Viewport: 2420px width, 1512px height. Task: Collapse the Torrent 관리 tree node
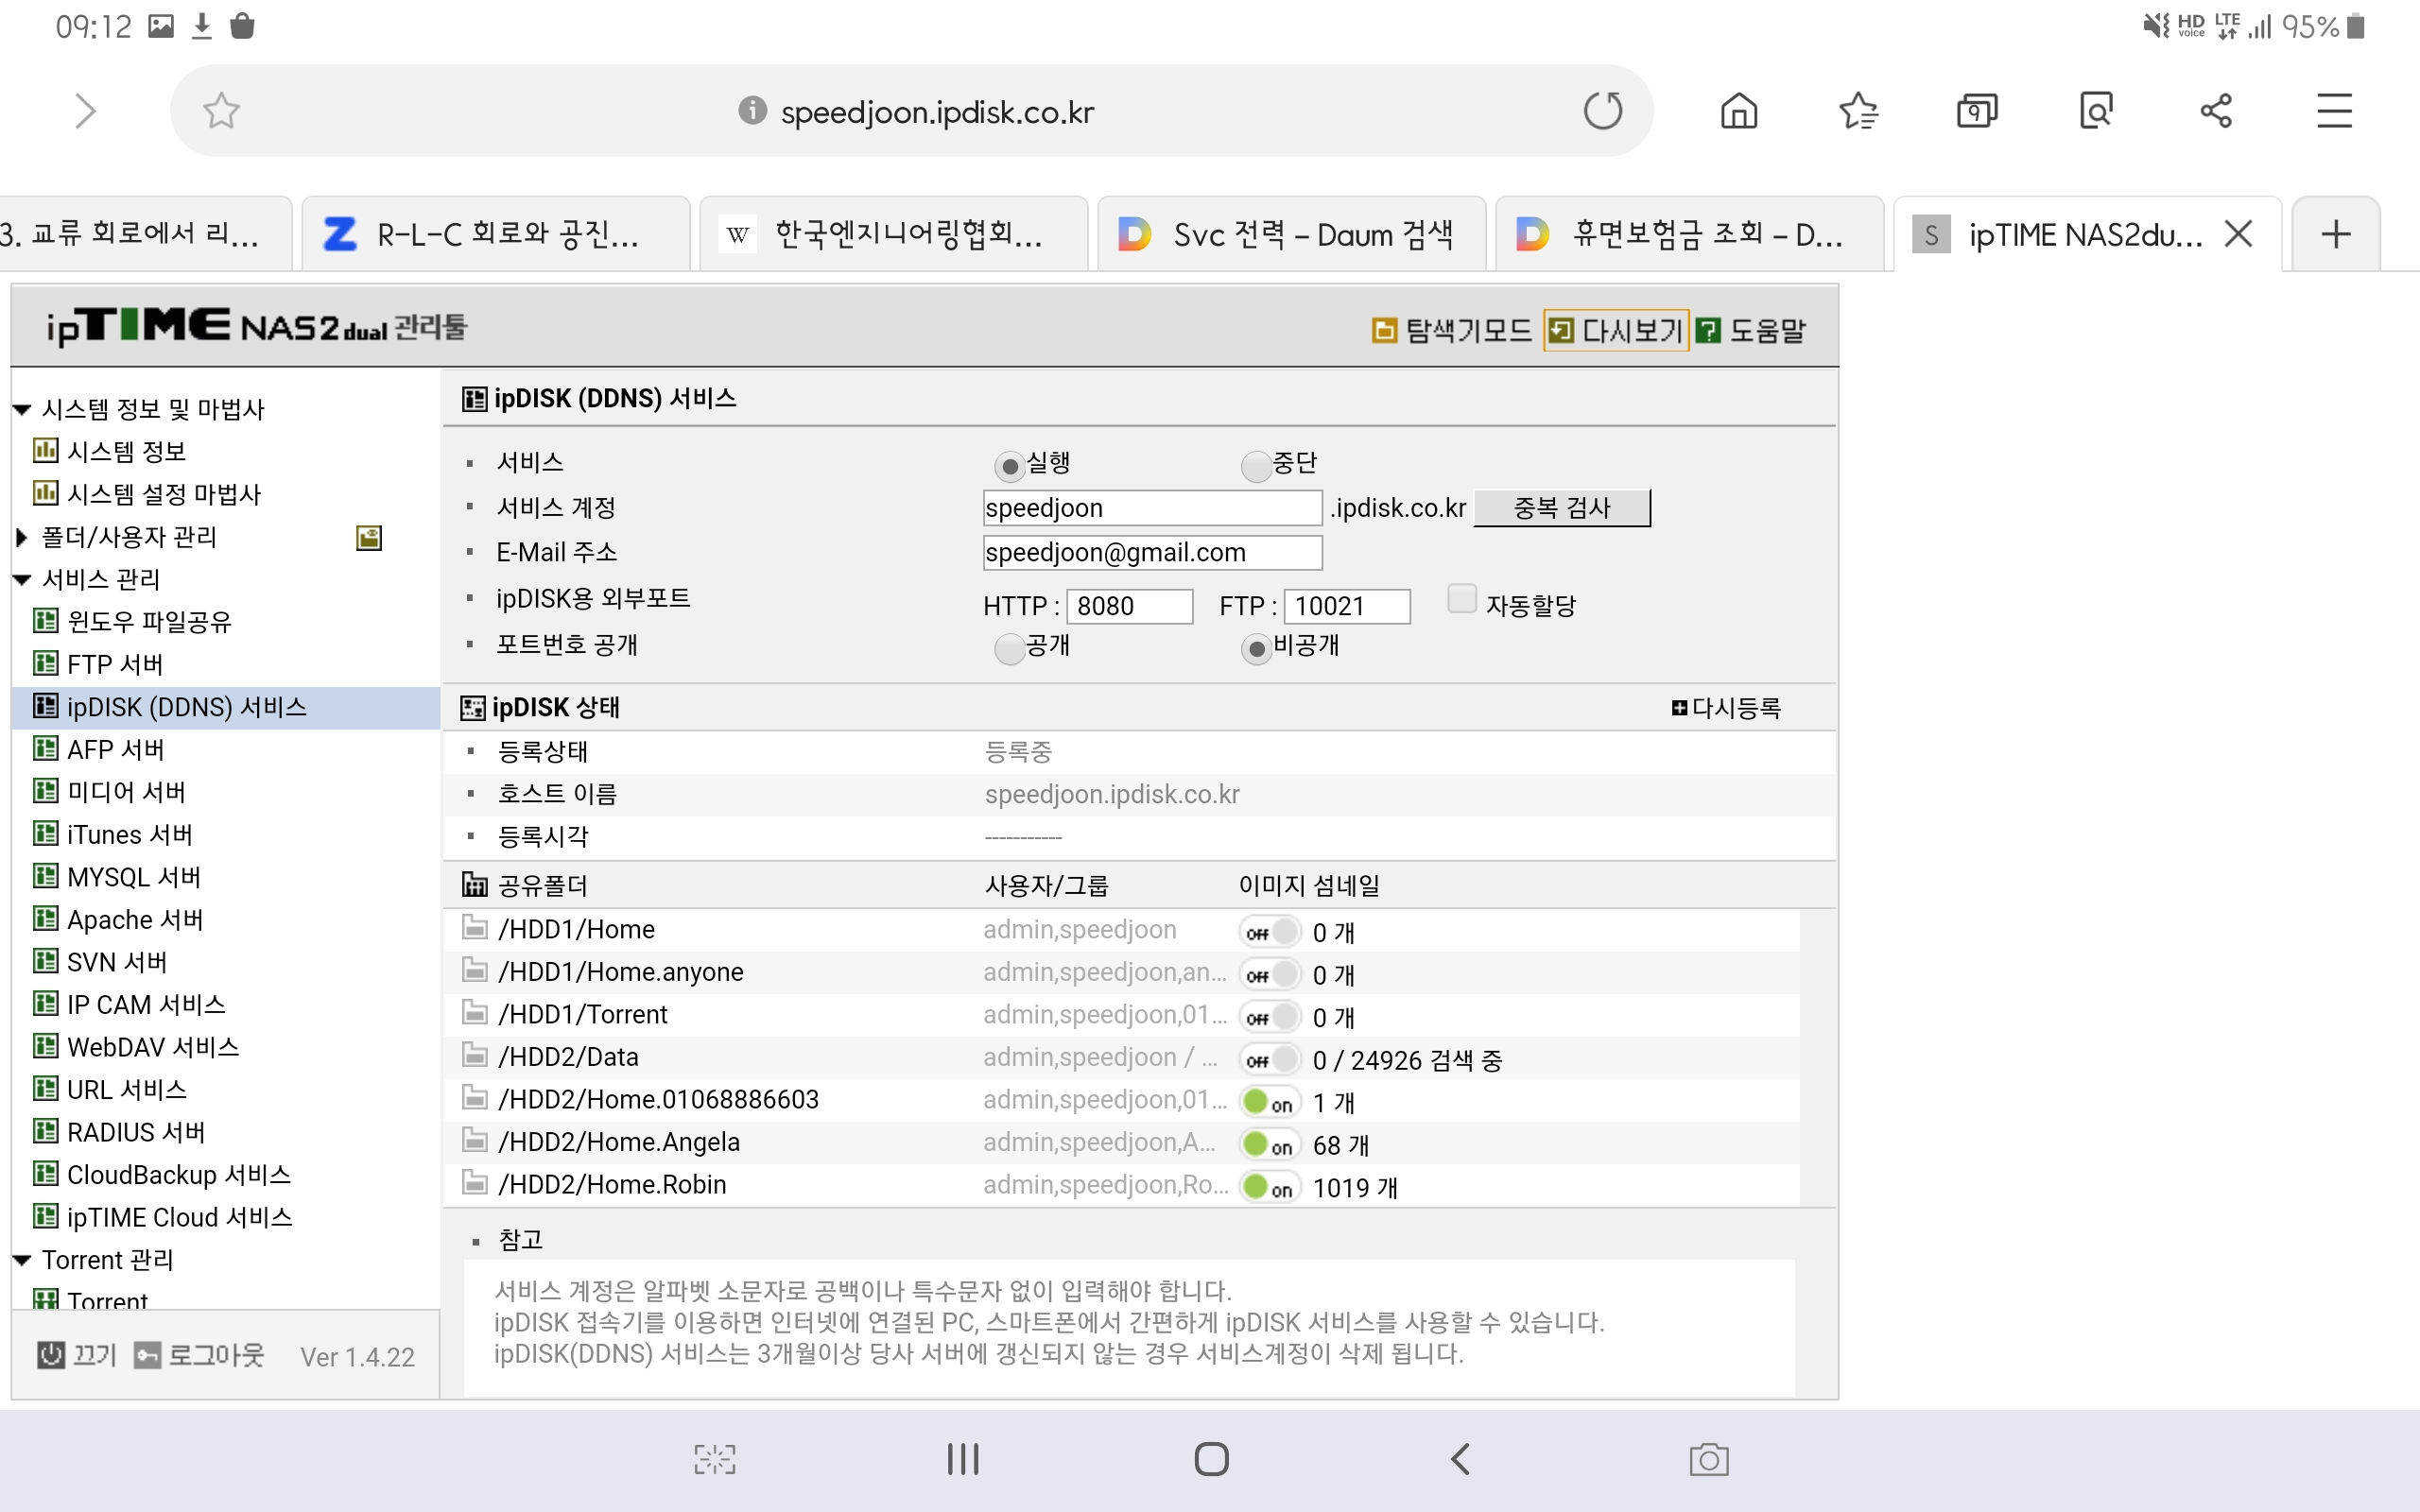click(22, 1260)
